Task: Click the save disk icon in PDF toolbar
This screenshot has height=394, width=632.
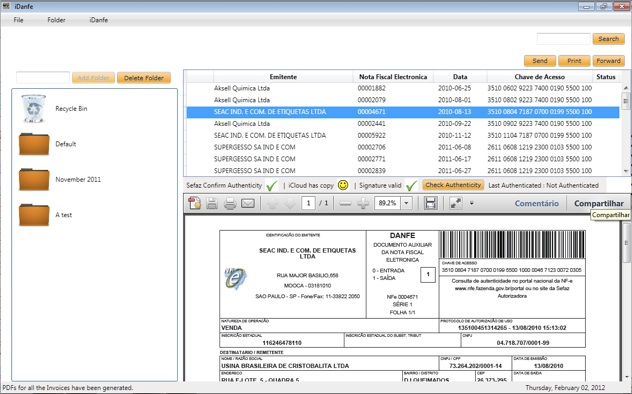Action: [212, 203]
